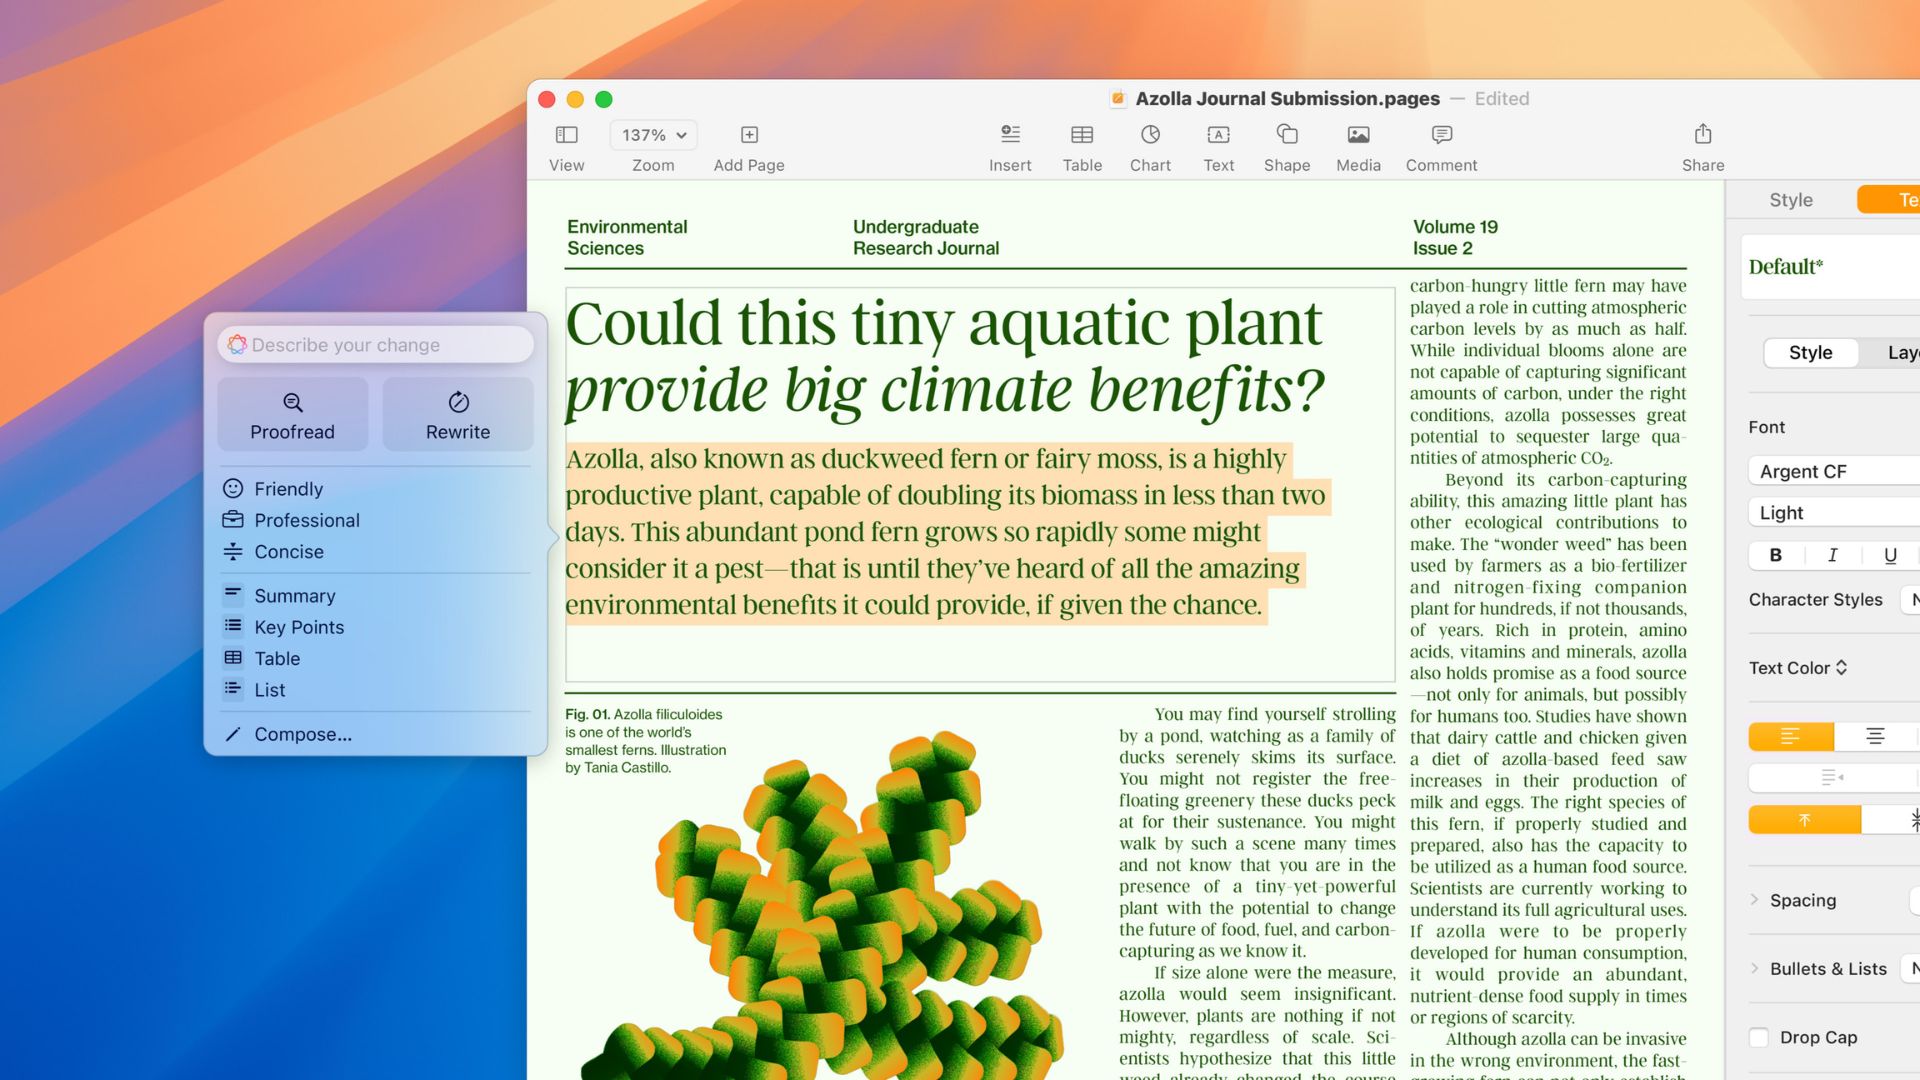Enable Bold formatting on selected text
Image resolution: width=1920 pixels, height=1080 pixels.
click(x=1775, y=555)
